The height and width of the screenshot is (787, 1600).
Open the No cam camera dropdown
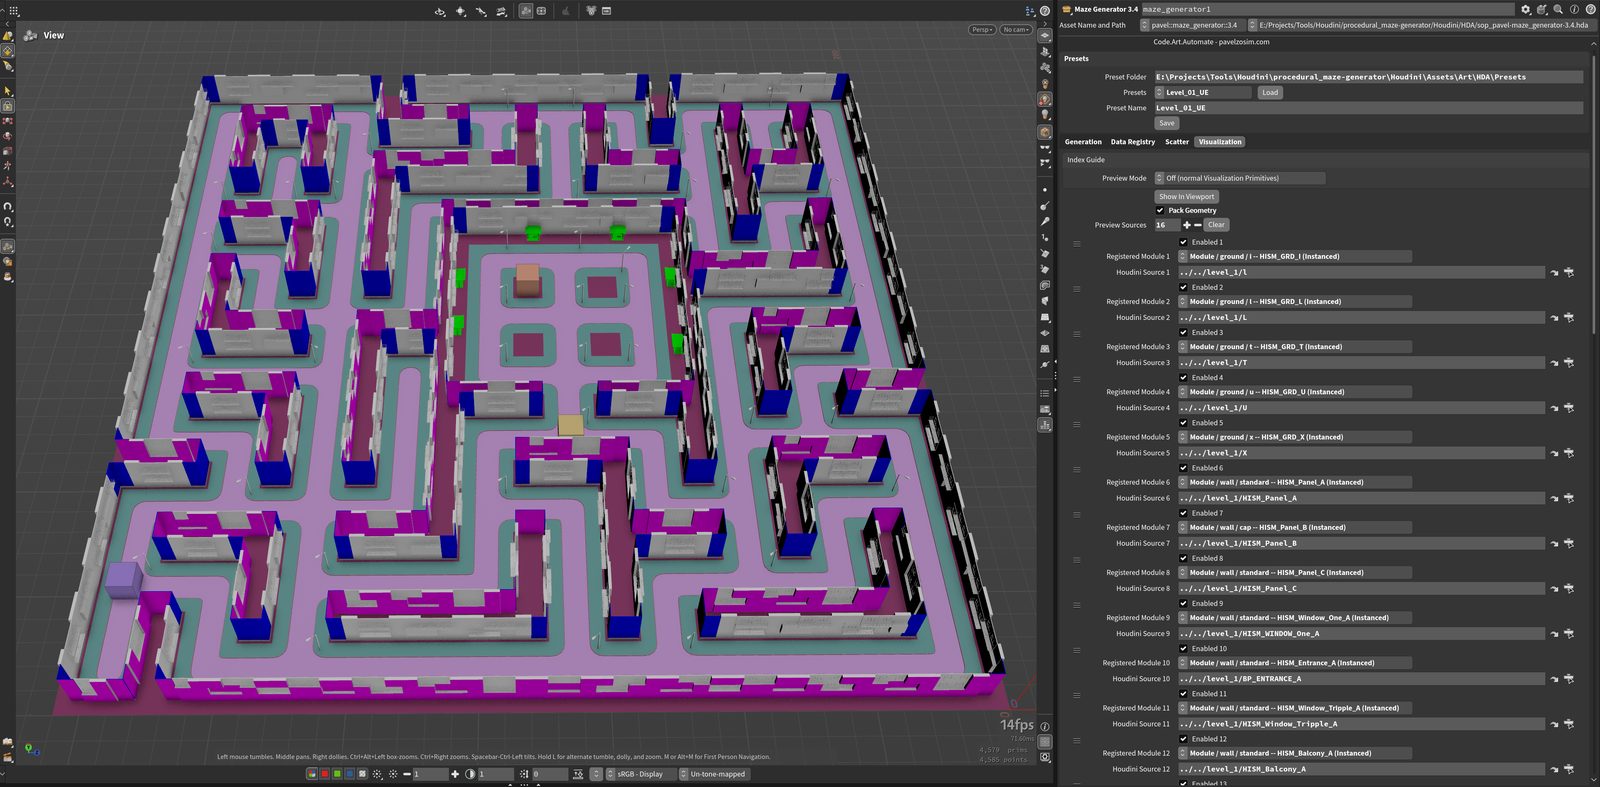pyautogui.click(x=1016, y=30)
